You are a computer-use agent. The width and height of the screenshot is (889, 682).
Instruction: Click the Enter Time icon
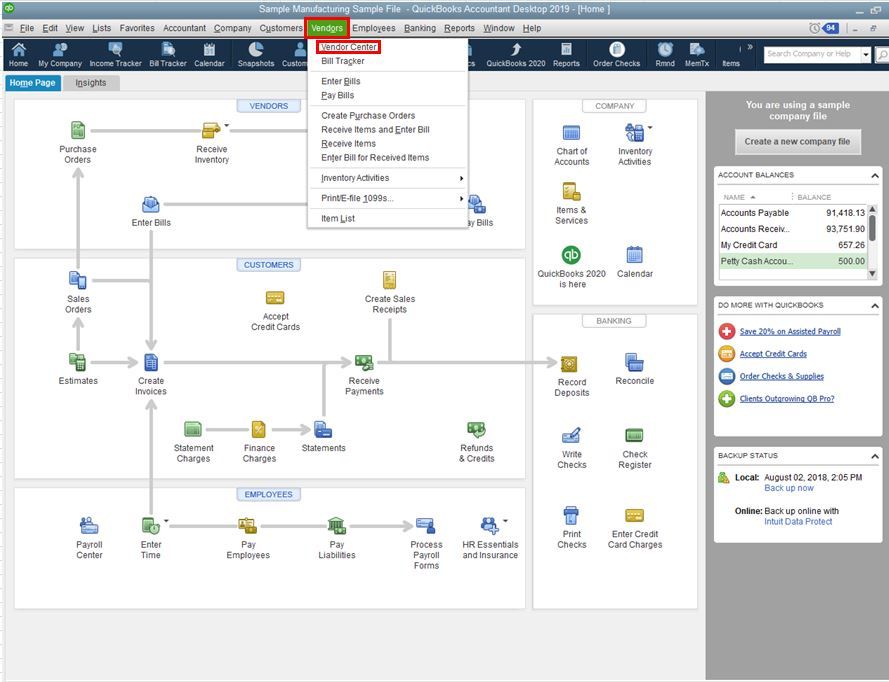click(151, 526)
